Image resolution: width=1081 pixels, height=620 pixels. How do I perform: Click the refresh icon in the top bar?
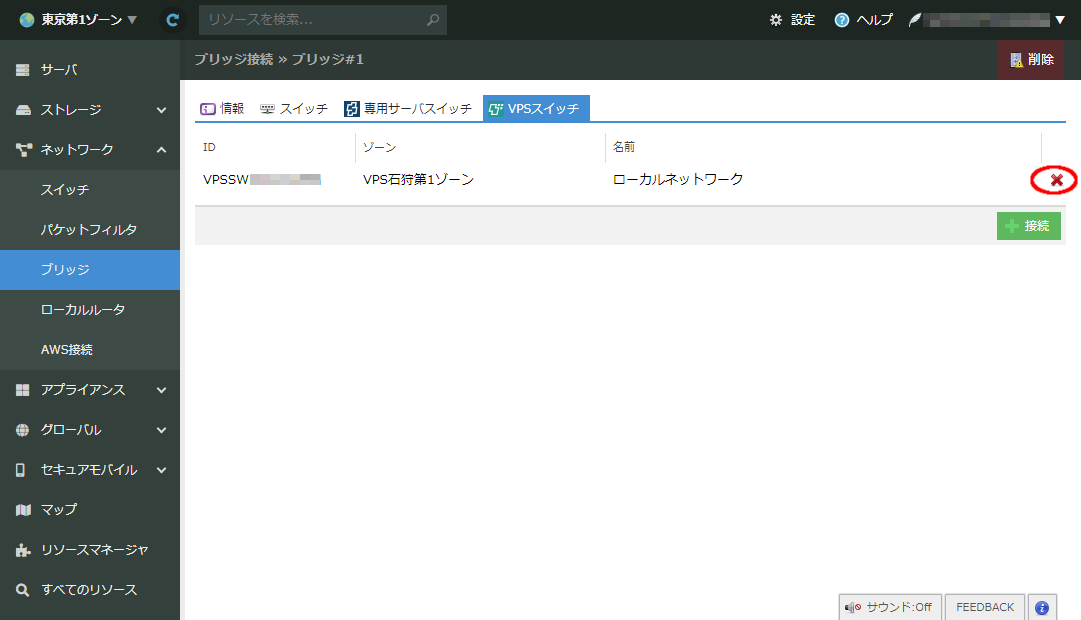pos(170,19)
